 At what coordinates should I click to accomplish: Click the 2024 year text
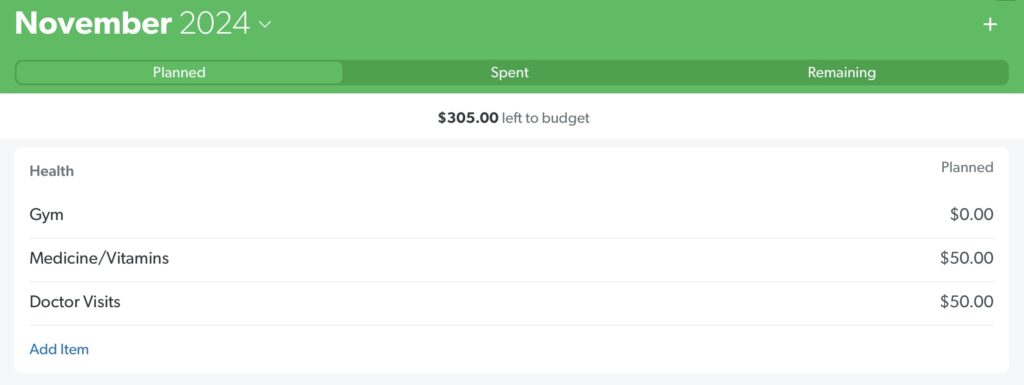(x=214, y=24)
